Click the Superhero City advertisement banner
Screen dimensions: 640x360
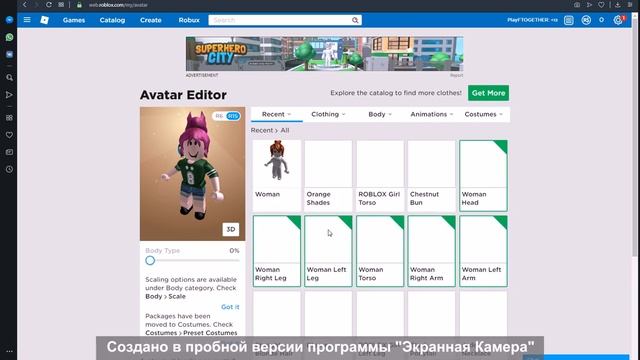click(324, 53)
